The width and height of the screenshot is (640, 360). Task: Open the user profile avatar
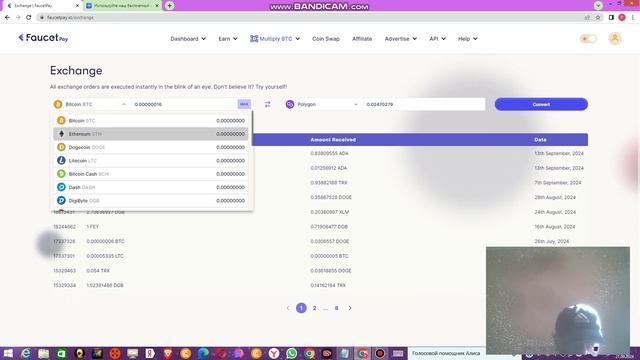click(x=615, y=39)
